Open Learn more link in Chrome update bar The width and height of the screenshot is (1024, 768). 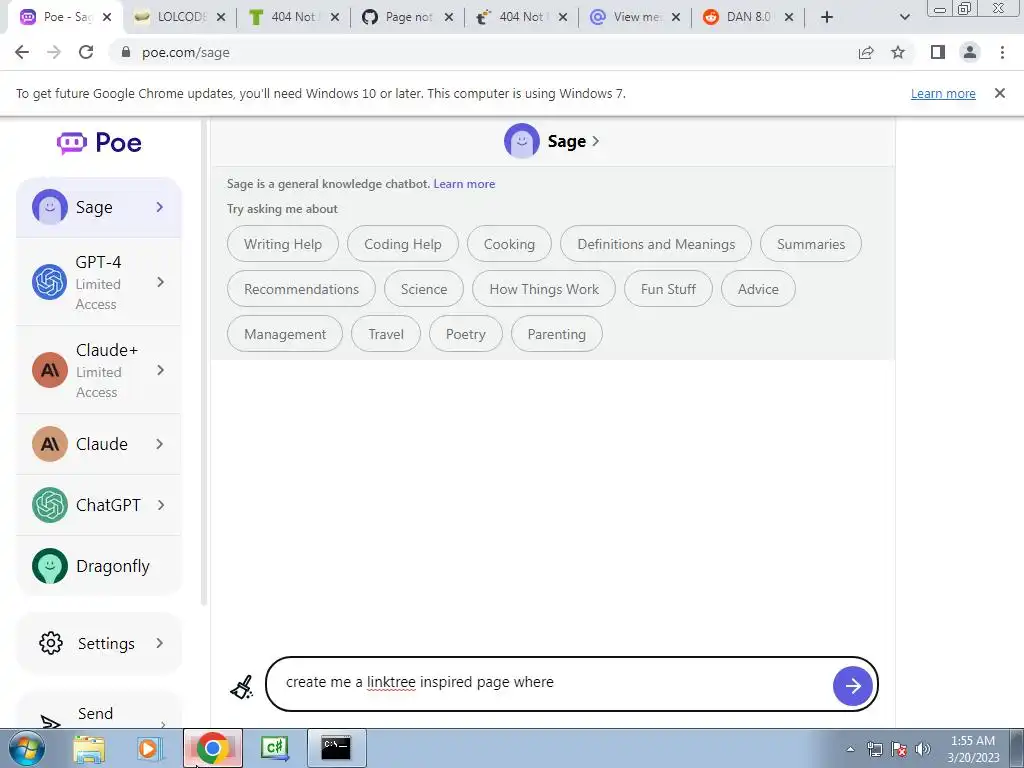[943, 93]
